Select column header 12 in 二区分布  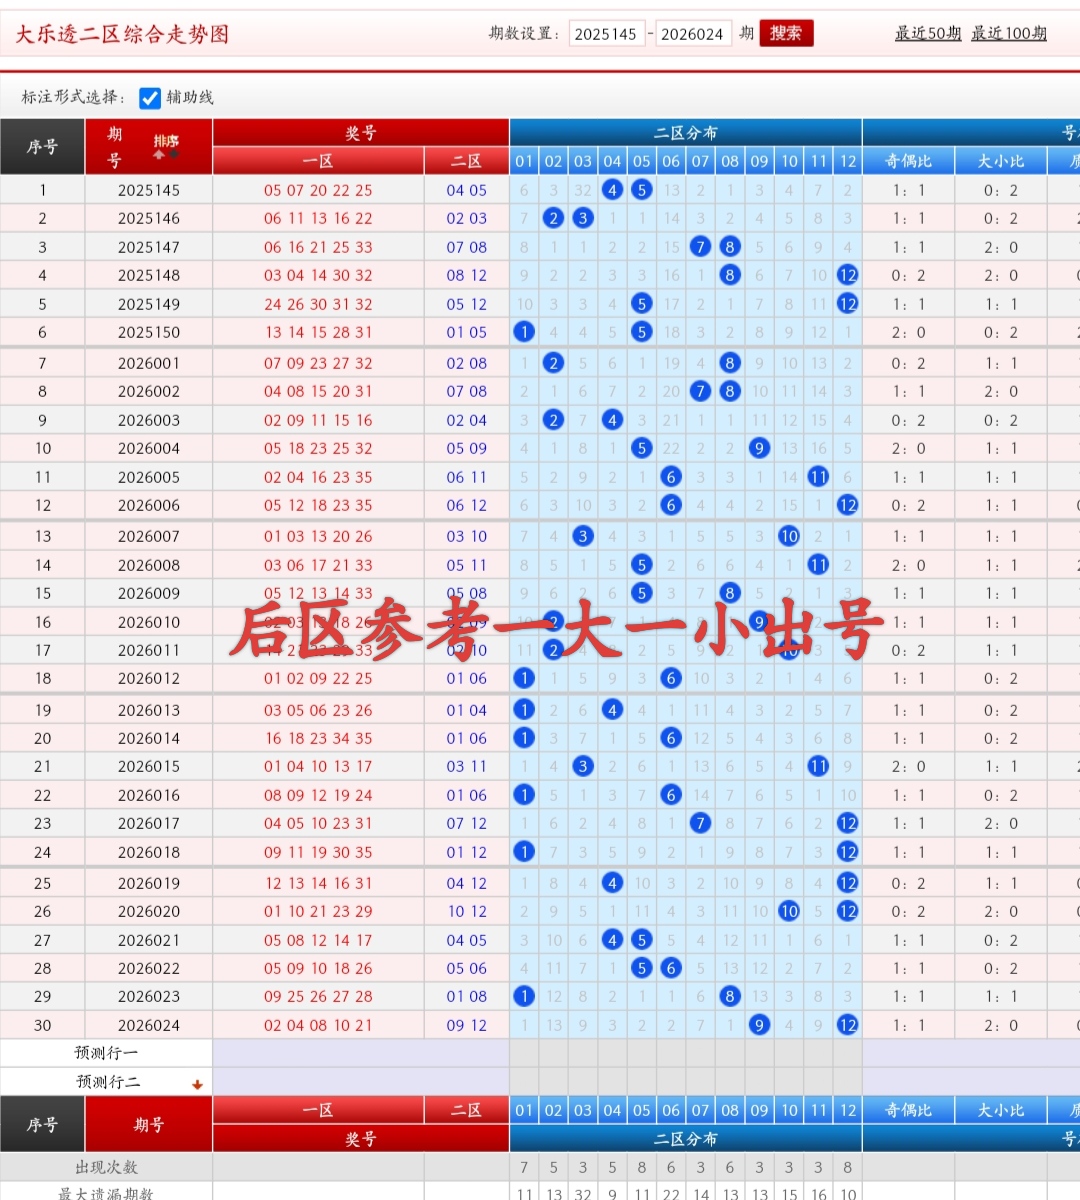[x=847, y=160]
